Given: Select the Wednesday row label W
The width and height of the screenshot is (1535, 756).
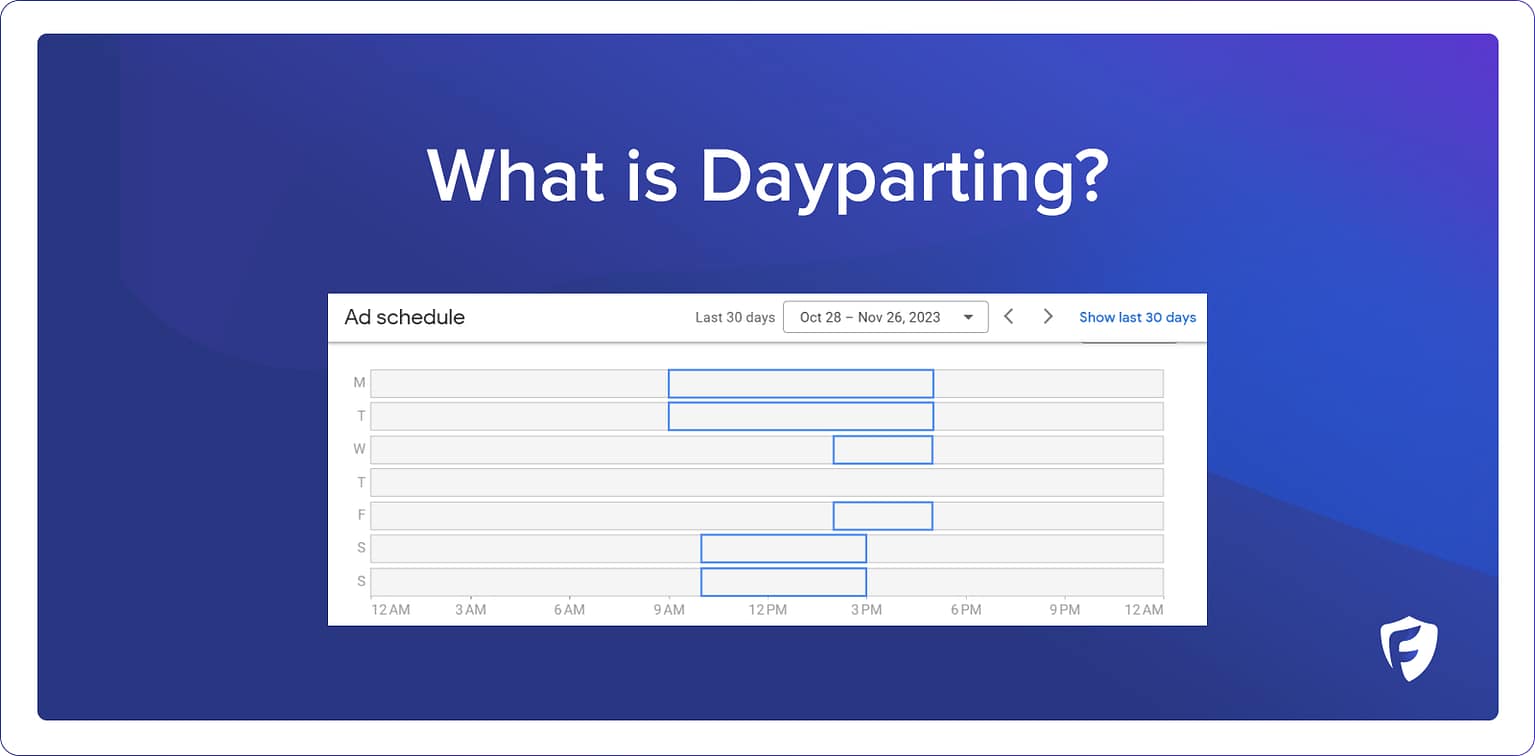Looking at the screenshot, I should 358,449.
